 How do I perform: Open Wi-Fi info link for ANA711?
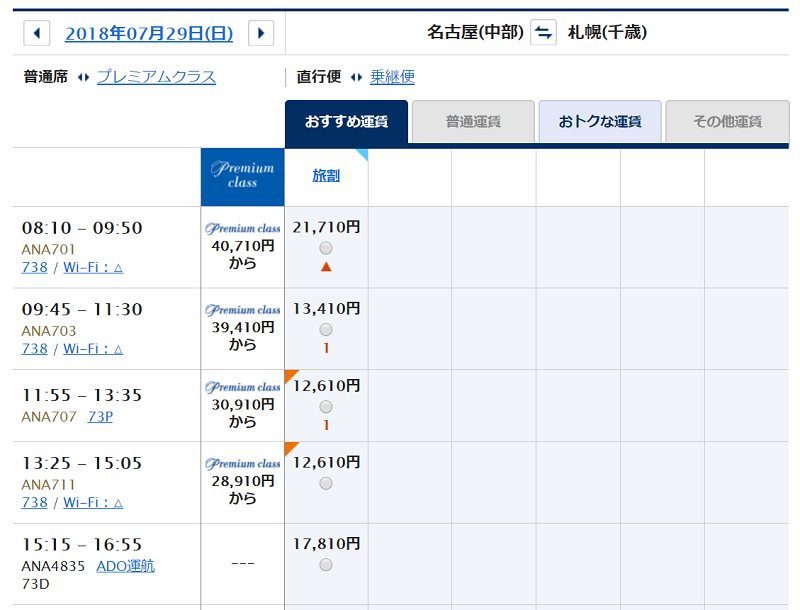click(93, 502)
